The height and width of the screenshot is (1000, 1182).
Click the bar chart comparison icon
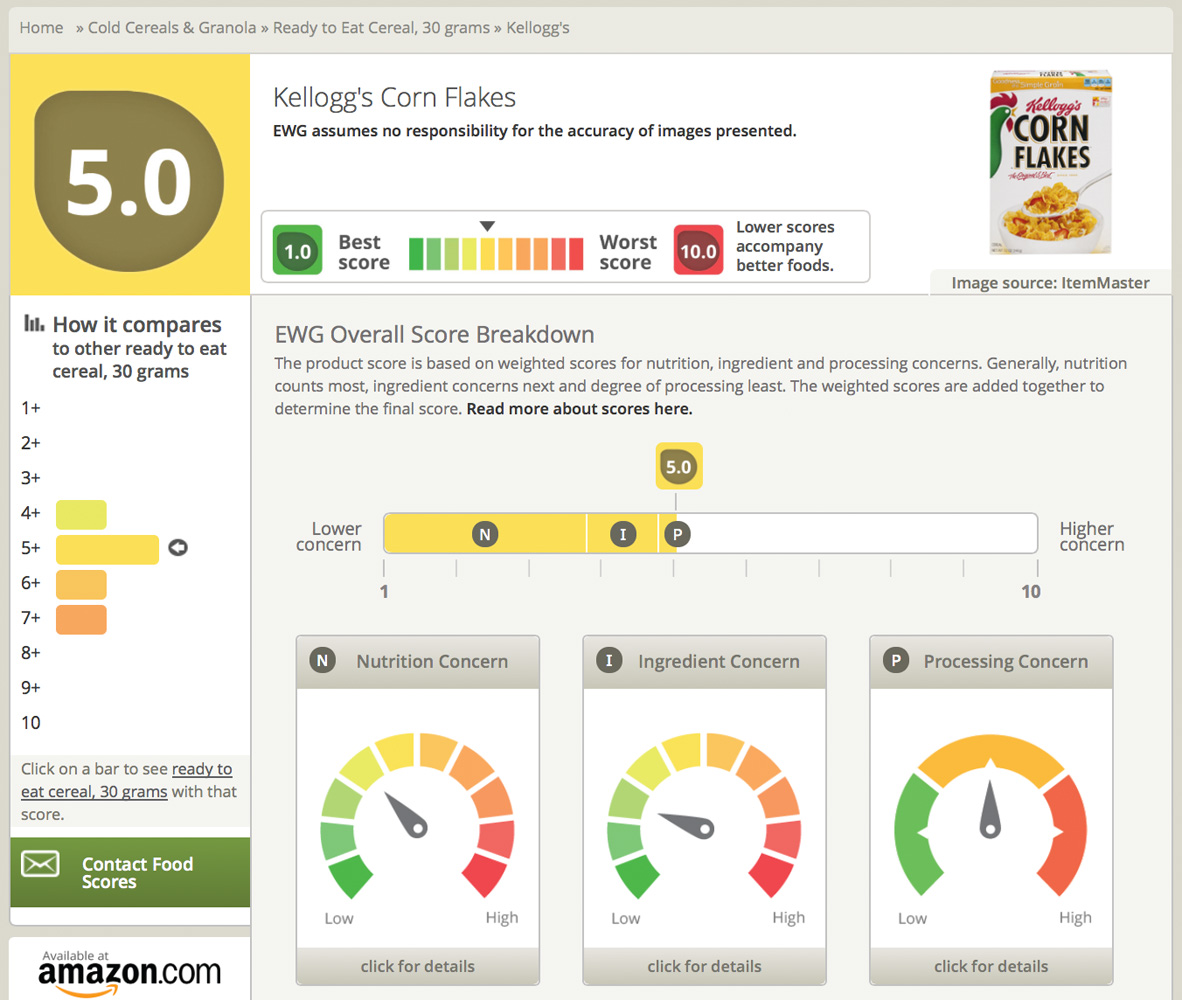[x=34, y=323]
